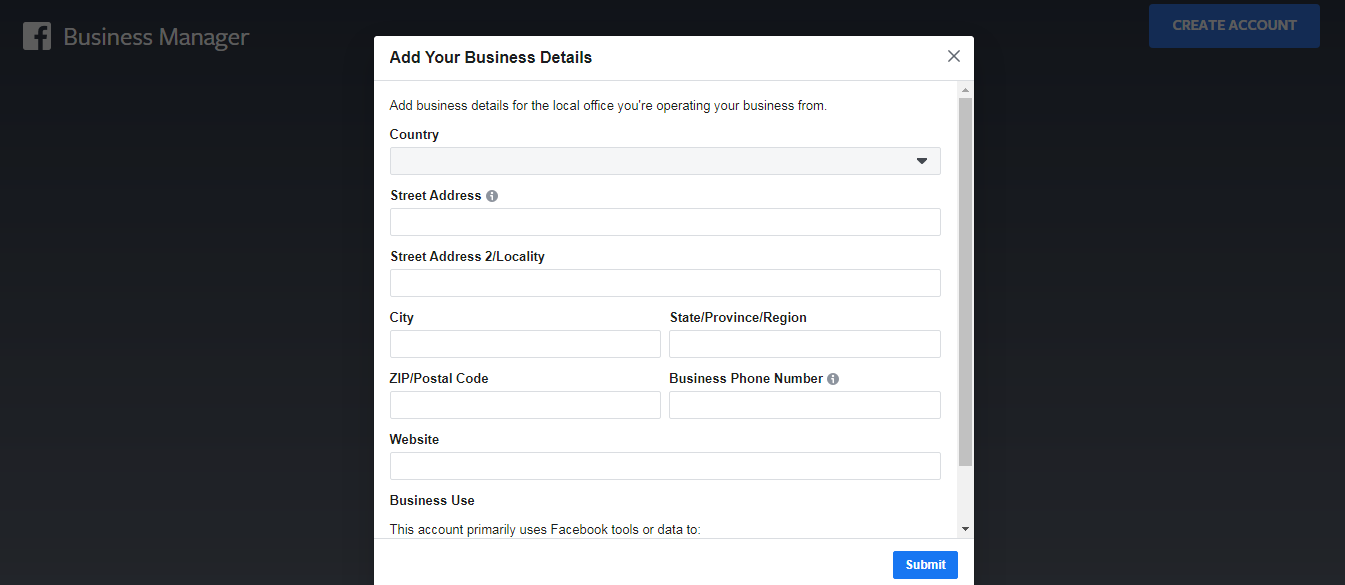Viewport: 1345px width, 585px height.
Task: Close the Add Your Business Details dialog
Action: [954, 57]
